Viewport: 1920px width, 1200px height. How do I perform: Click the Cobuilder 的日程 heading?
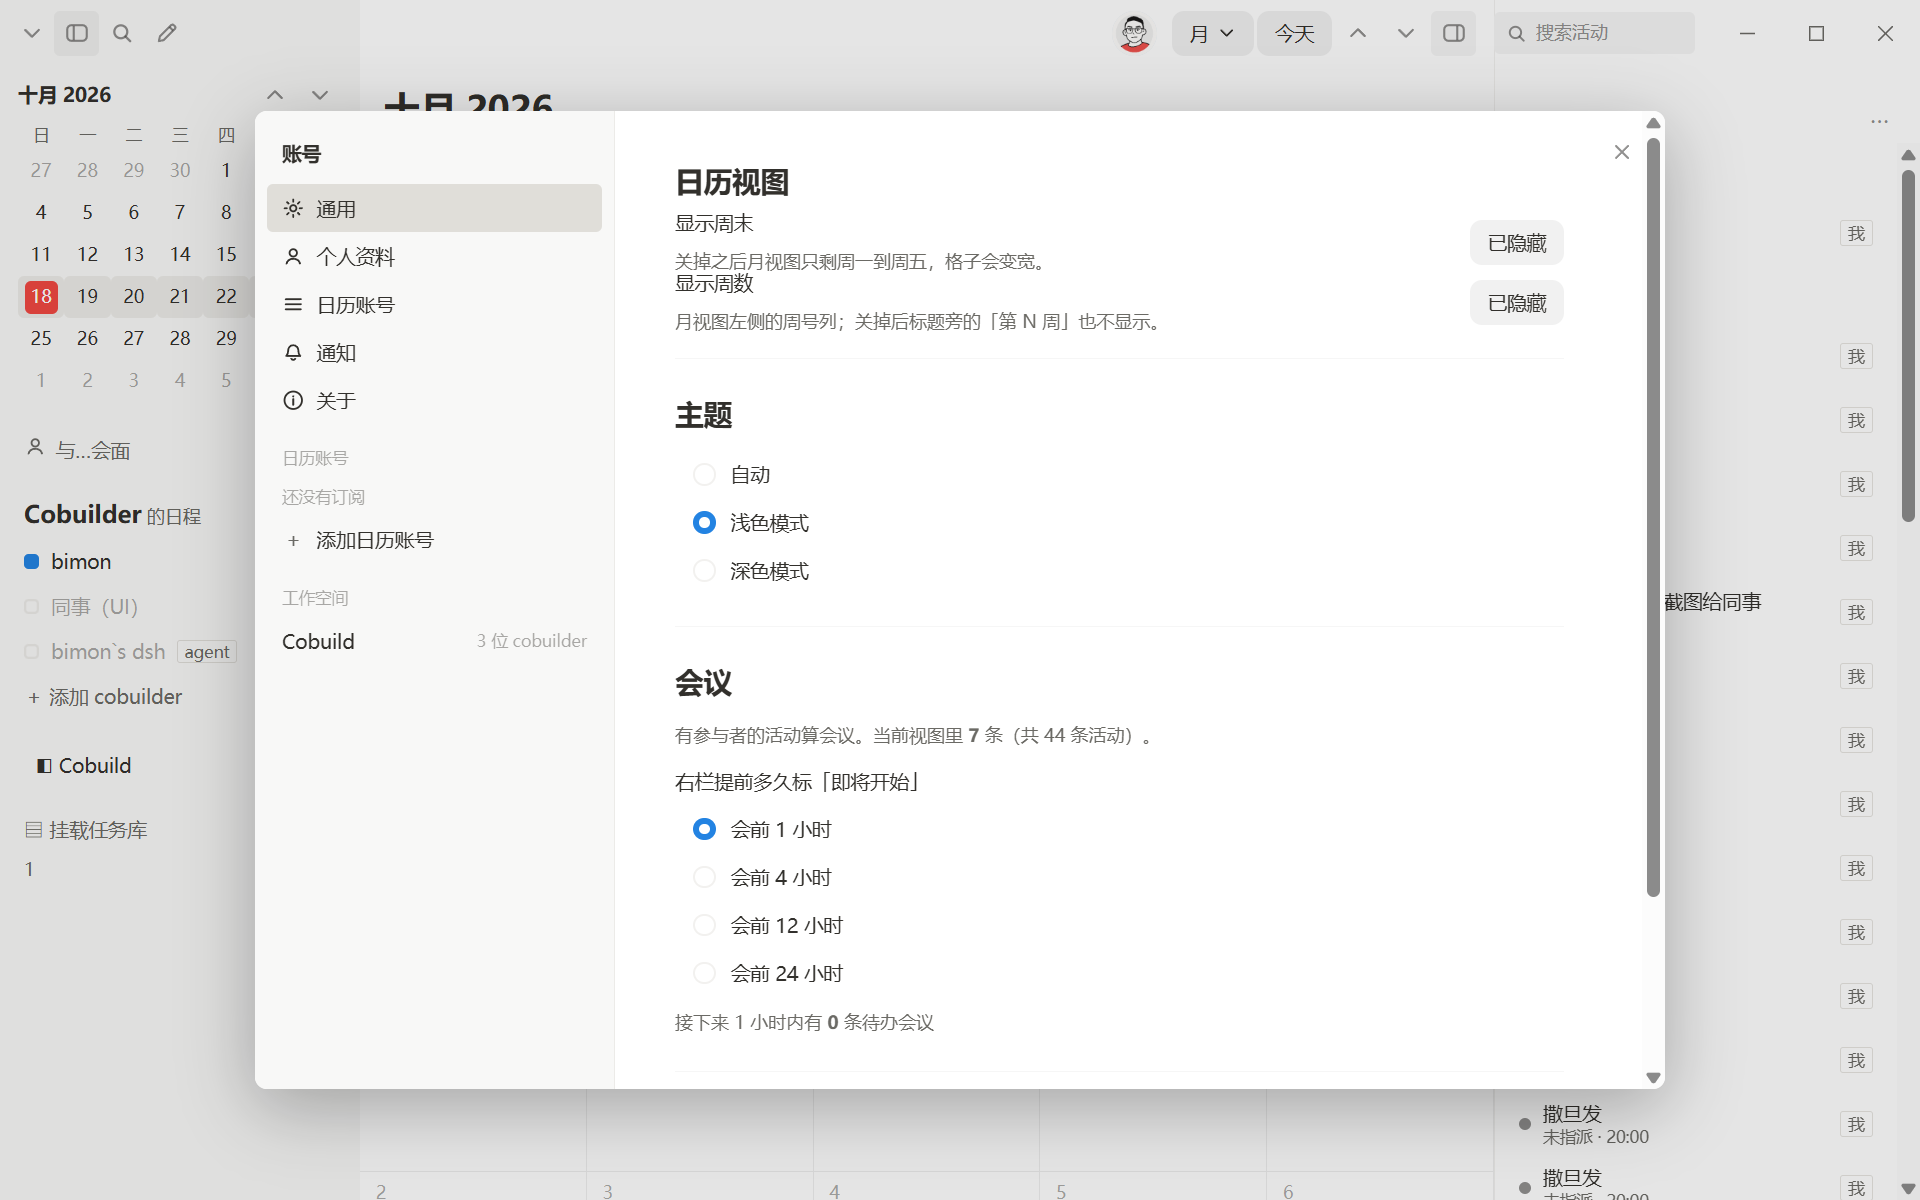pyautogui.click(x=112, y=515)
